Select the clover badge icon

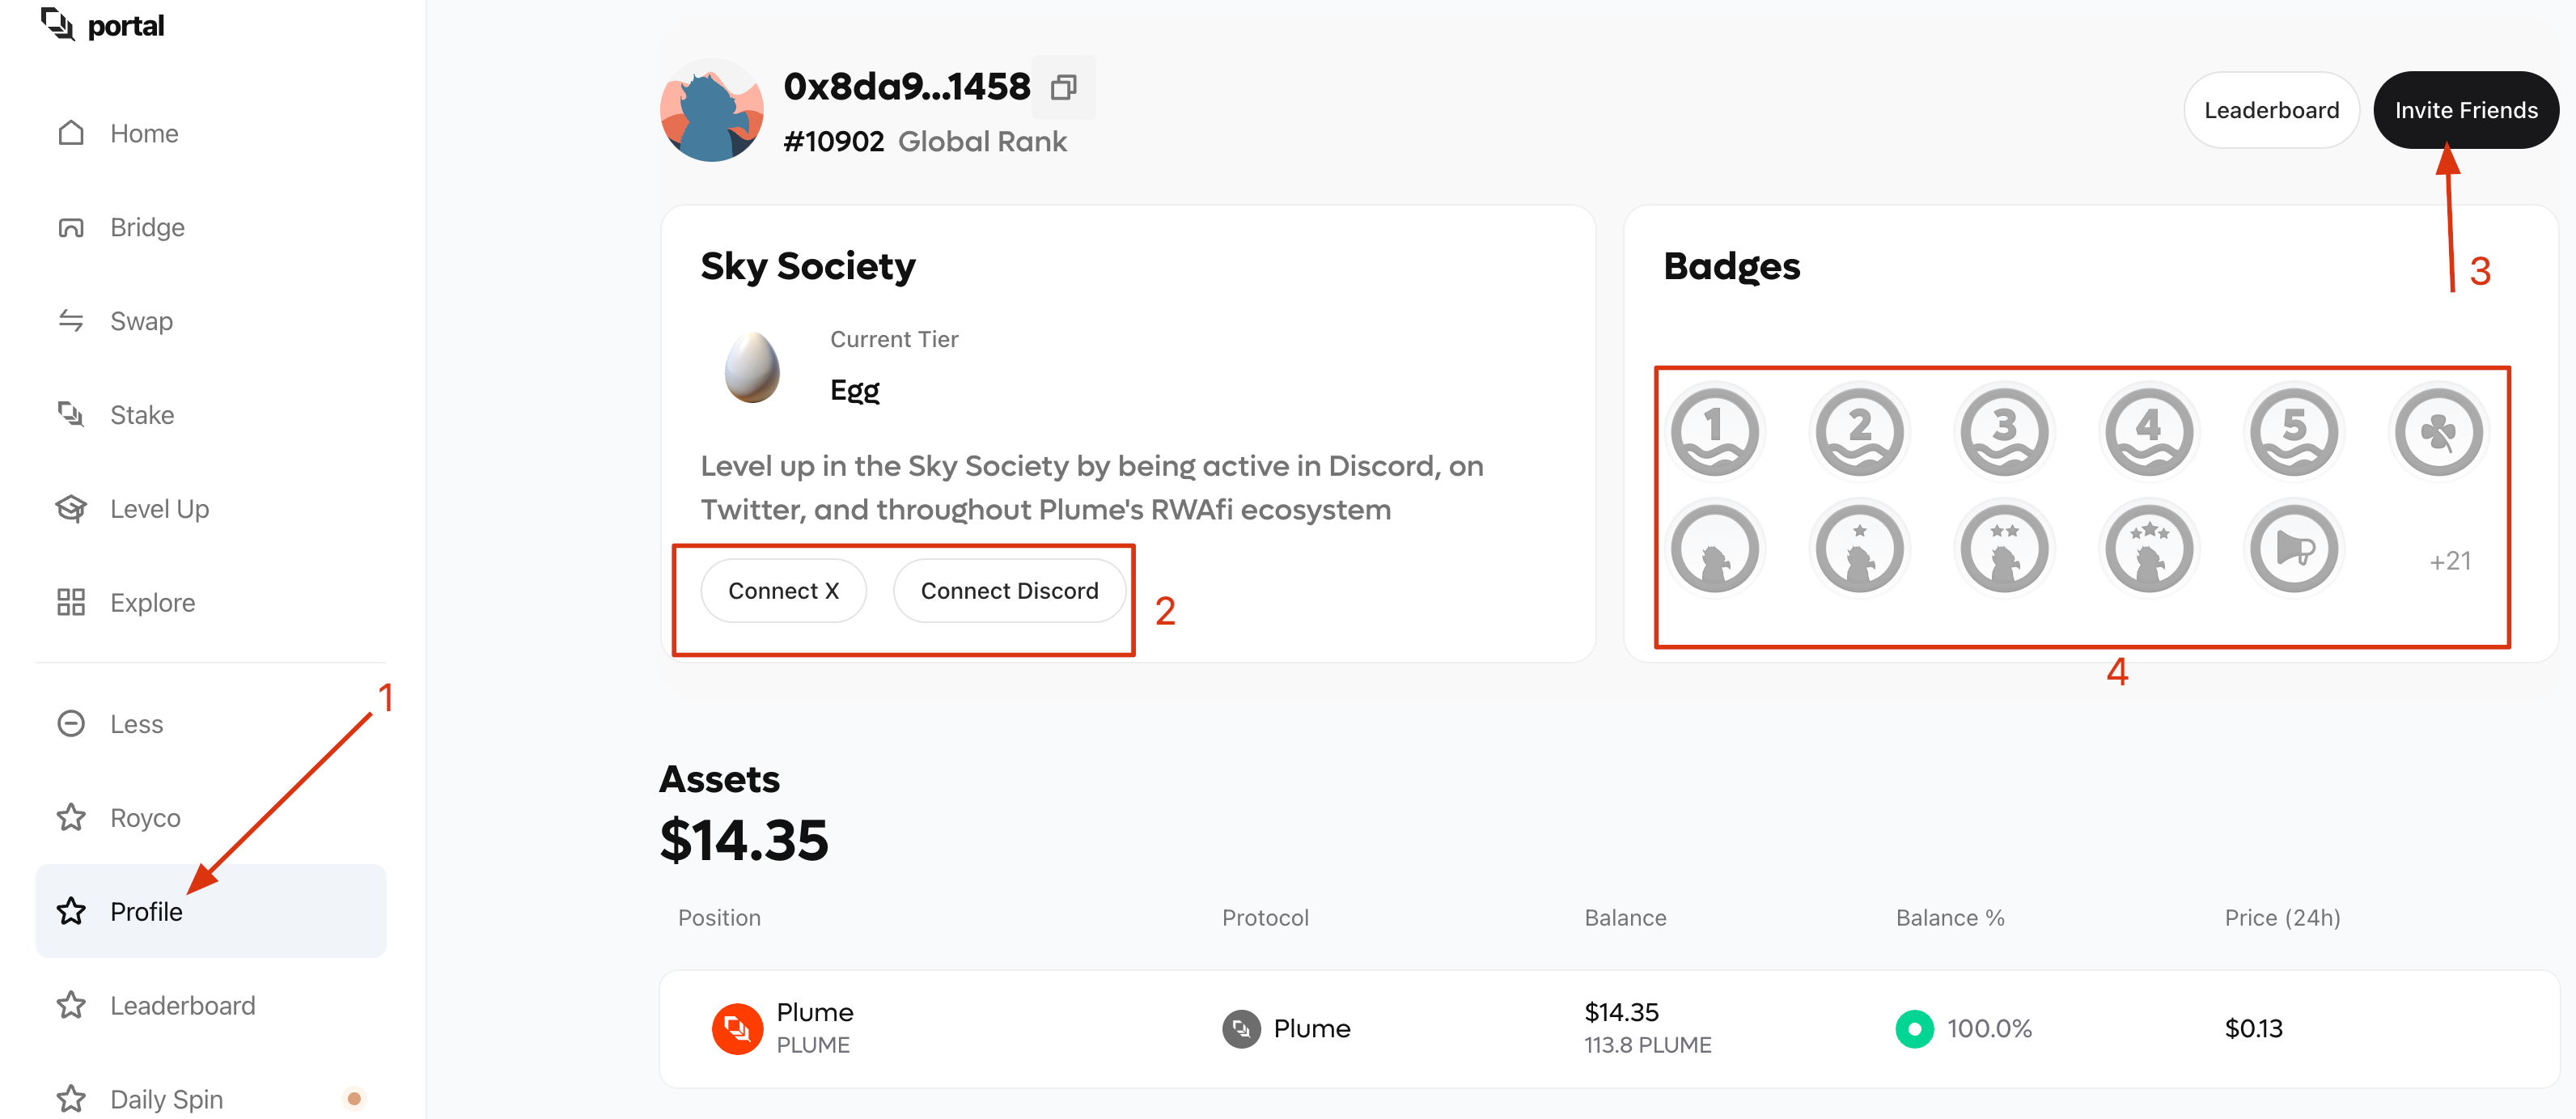pos(2438,431)
